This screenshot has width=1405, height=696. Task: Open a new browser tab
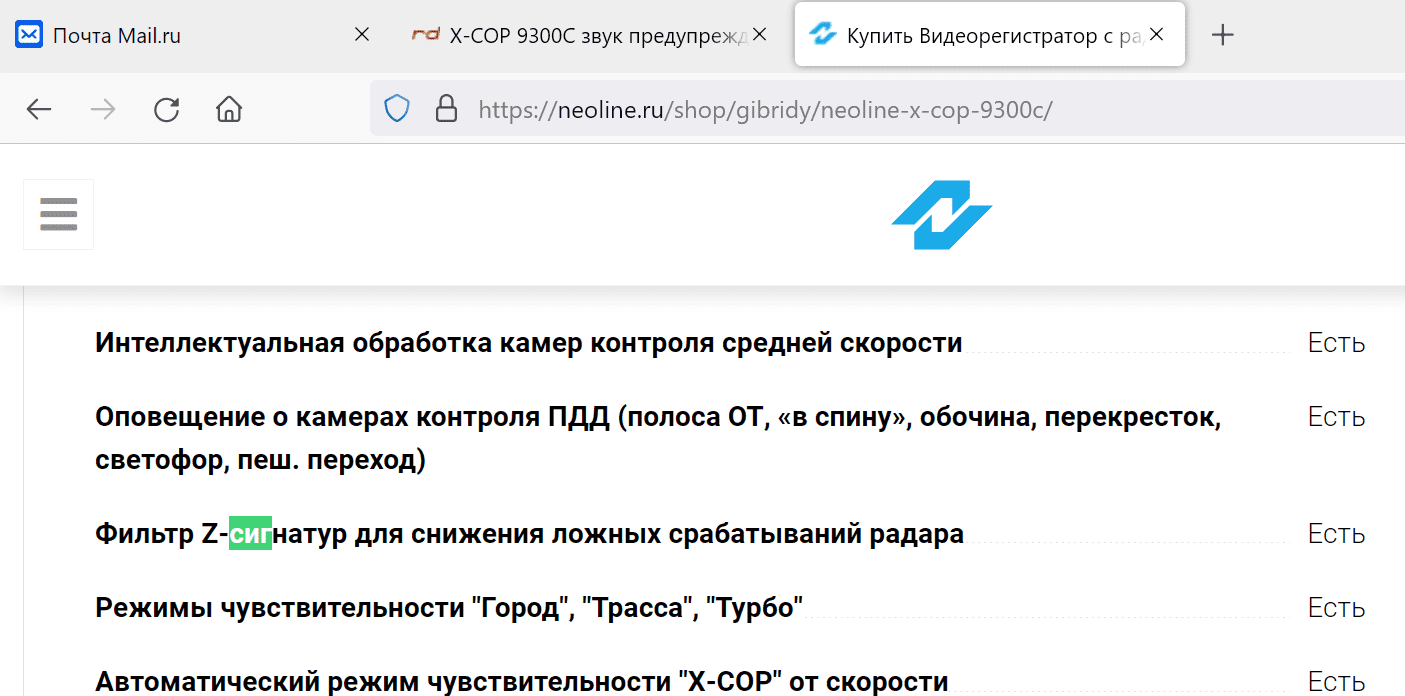[x=1222, y=35]
